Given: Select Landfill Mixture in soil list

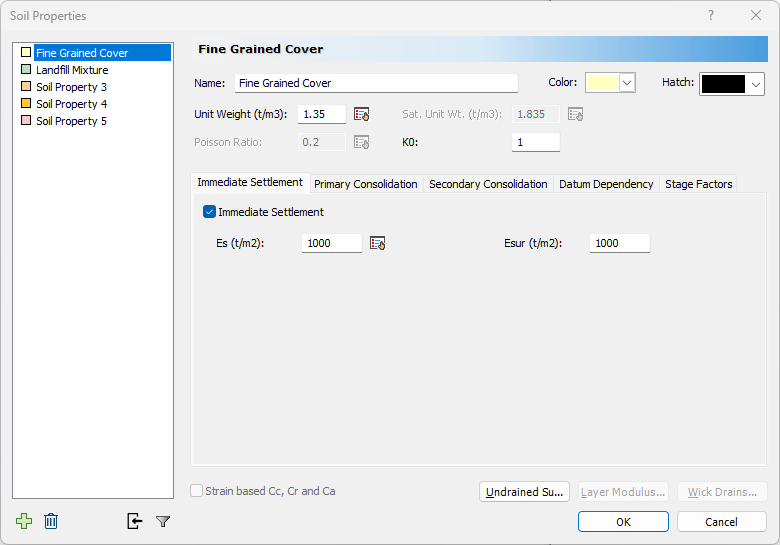Looking at the screenshot, I should pyautogui.click(x=72, y=70).
